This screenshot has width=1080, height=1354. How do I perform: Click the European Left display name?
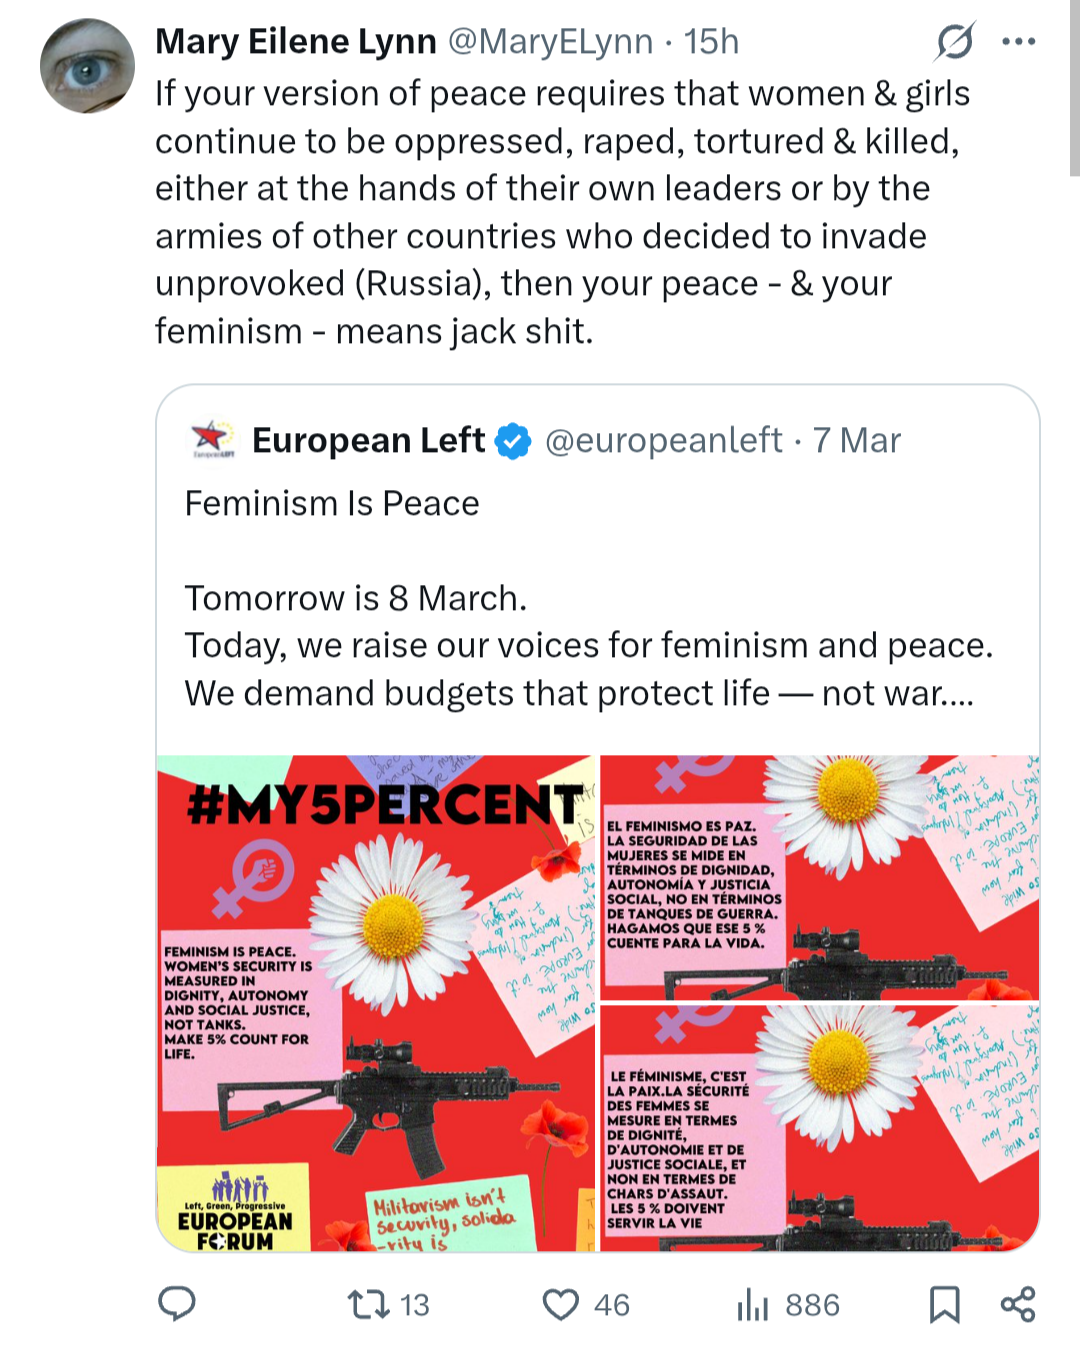(368, 440)
